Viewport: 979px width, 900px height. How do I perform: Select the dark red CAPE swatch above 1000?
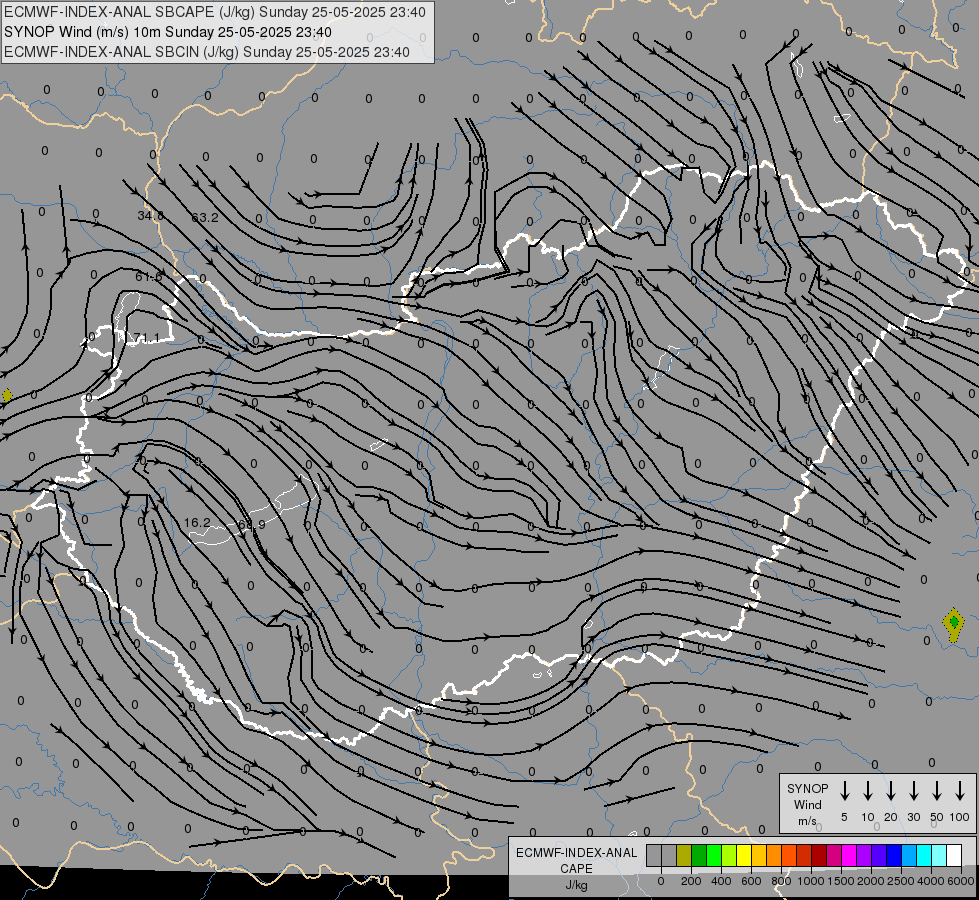click(x=819, y=855)
